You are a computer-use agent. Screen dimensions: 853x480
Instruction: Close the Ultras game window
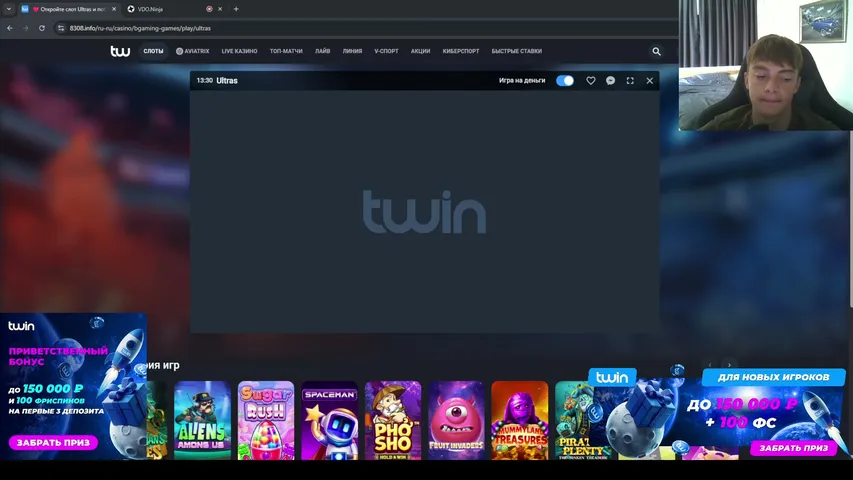click(650, 81)
